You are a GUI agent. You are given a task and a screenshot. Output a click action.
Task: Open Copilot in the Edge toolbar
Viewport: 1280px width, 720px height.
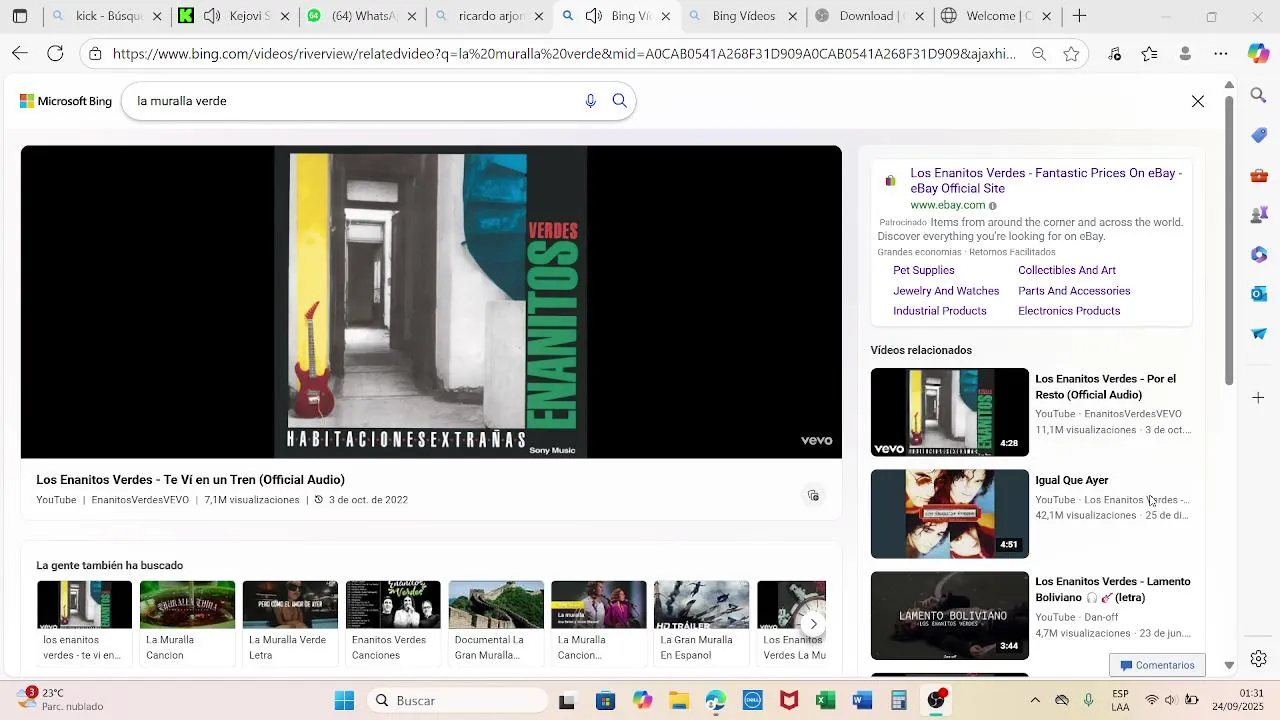tap(1258, 54)
